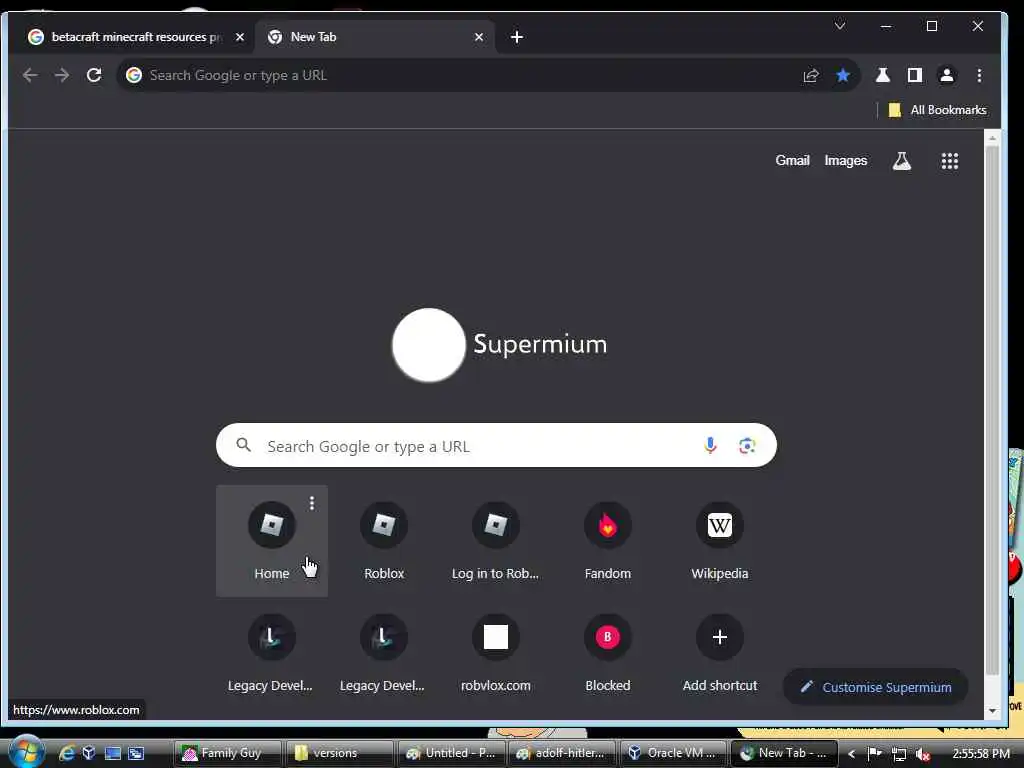The height and width of the screenshot is (768, 1024).
Task: Open the three-dot browser menu
Action: click(979, 75)
